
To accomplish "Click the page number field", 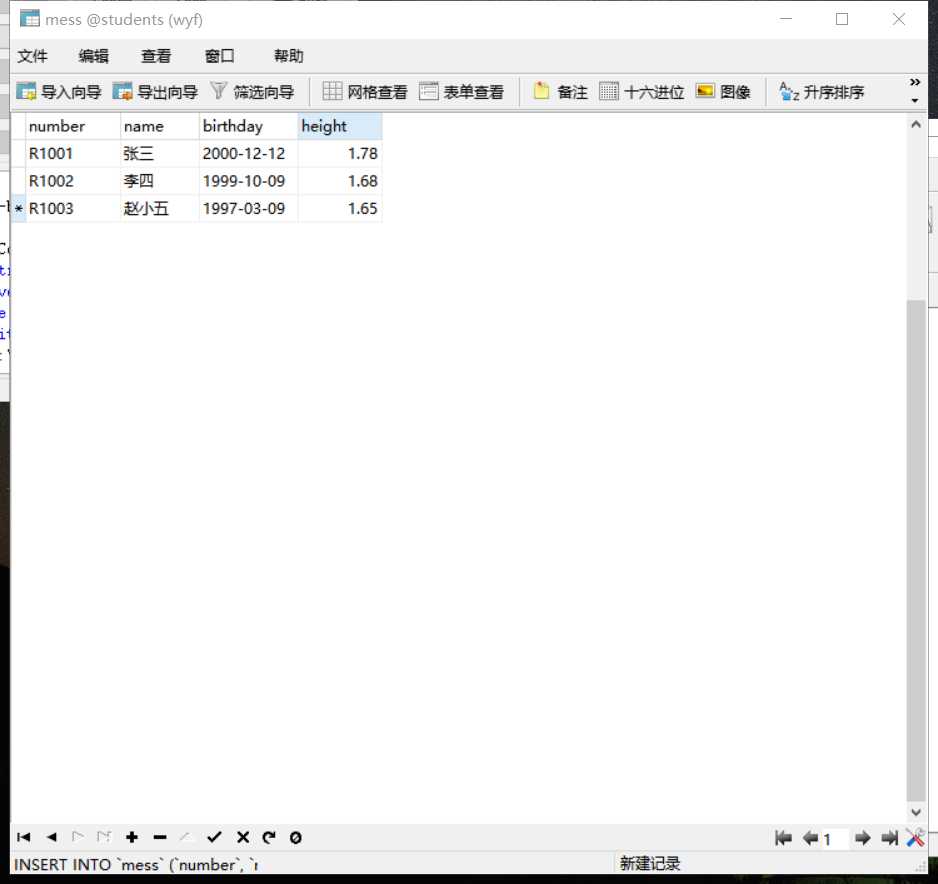I will tap(835, 839).
